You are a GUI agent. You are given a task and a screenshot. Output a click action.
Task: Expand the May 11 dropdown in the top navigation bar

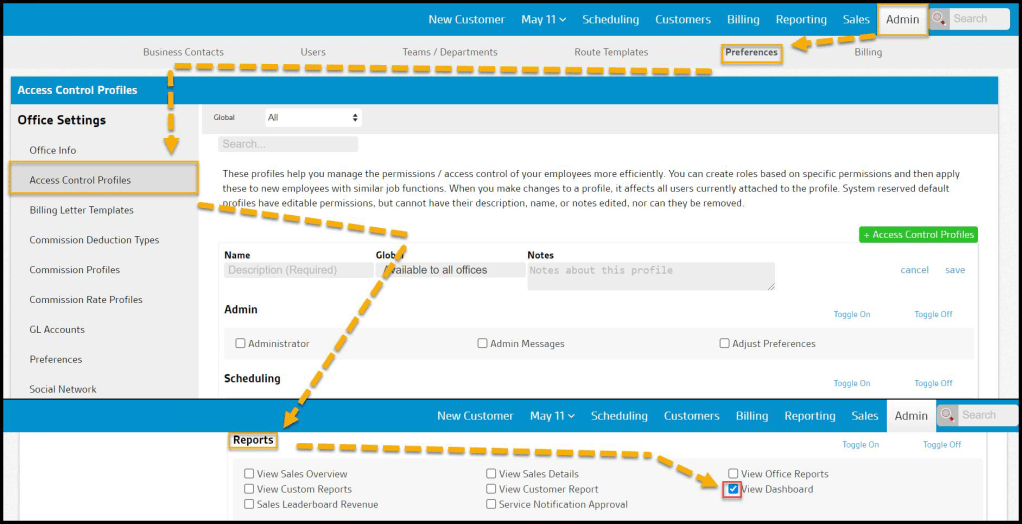click(543, 19)
